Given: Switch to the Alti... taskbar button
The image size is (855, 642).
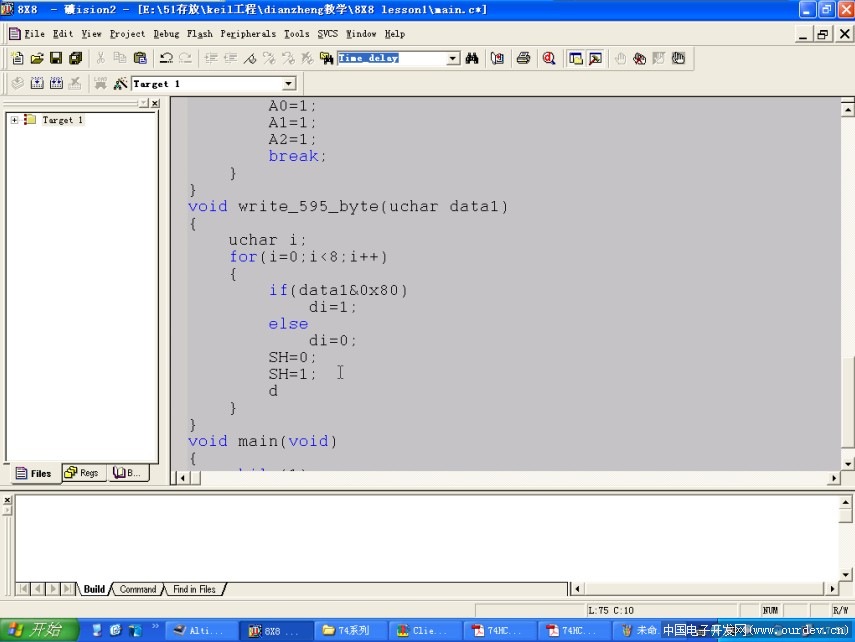Looking at the screenshot, I should [x=201, y=631].
